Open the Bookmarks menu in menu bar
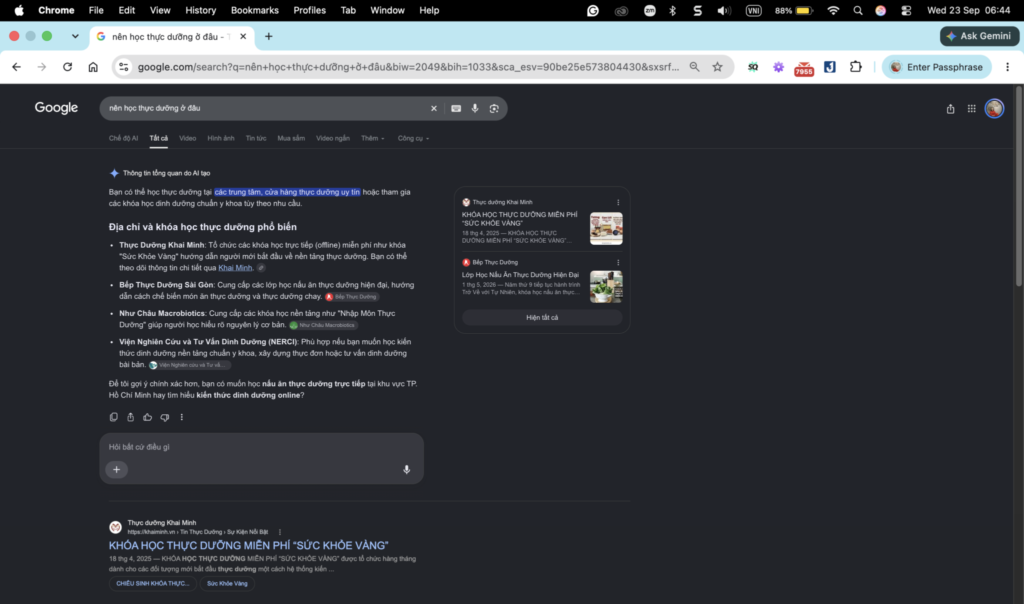The height and width of the screenshot is (604, 1024). pos(255,10)
